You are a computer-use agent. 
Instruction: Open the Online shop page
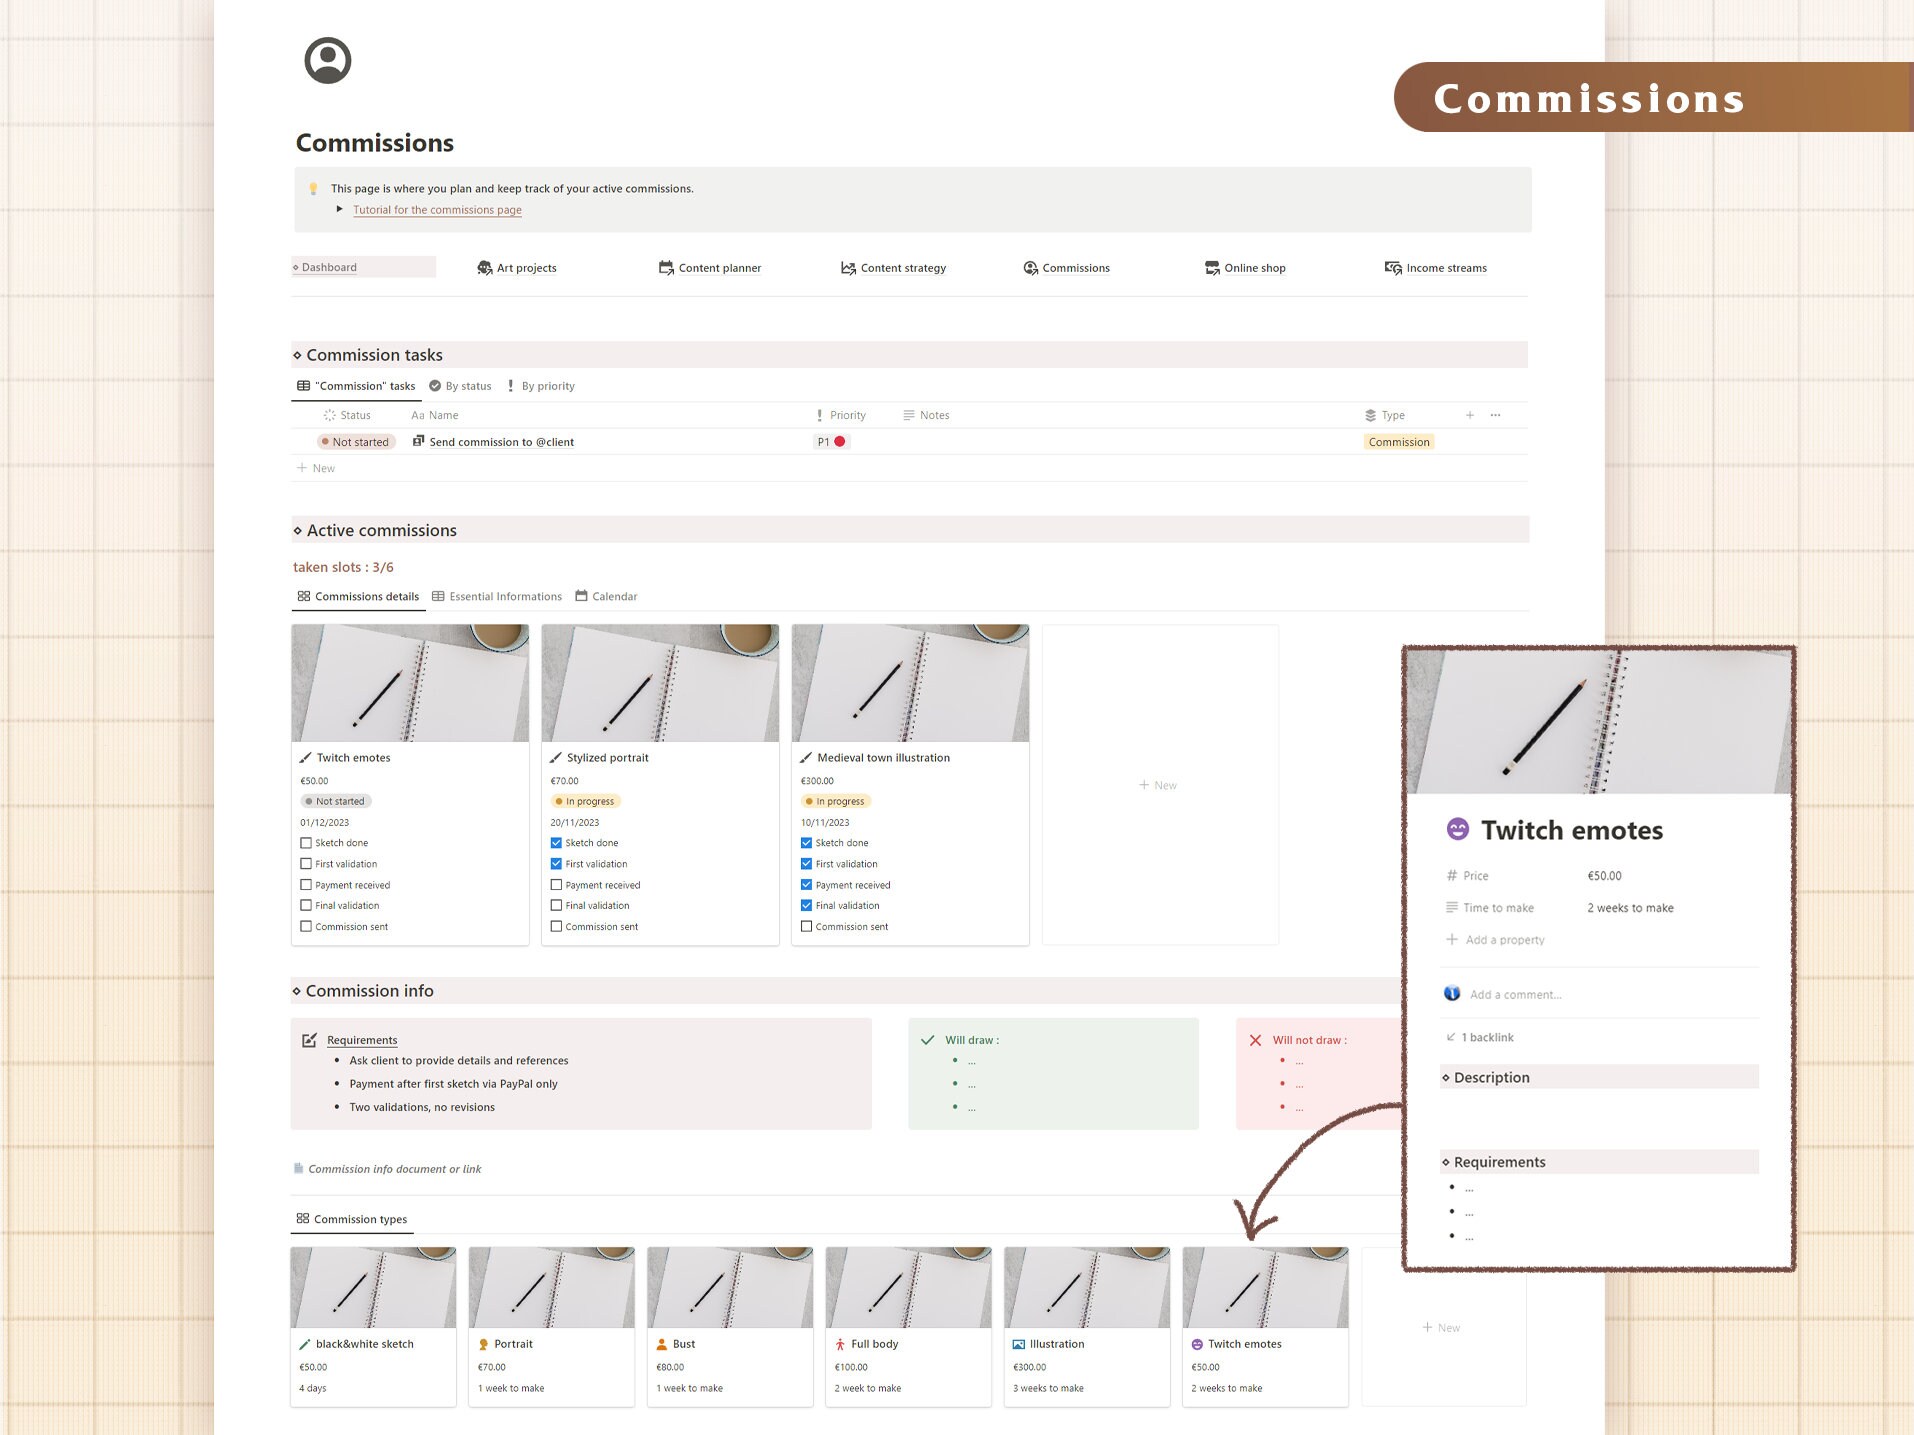coord(1254,267)
